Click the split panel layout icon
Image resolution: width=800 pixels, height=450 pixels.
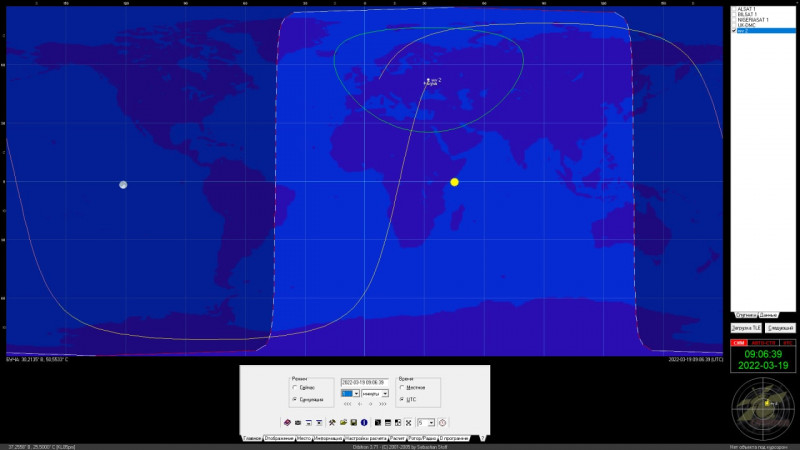point(398,423)
